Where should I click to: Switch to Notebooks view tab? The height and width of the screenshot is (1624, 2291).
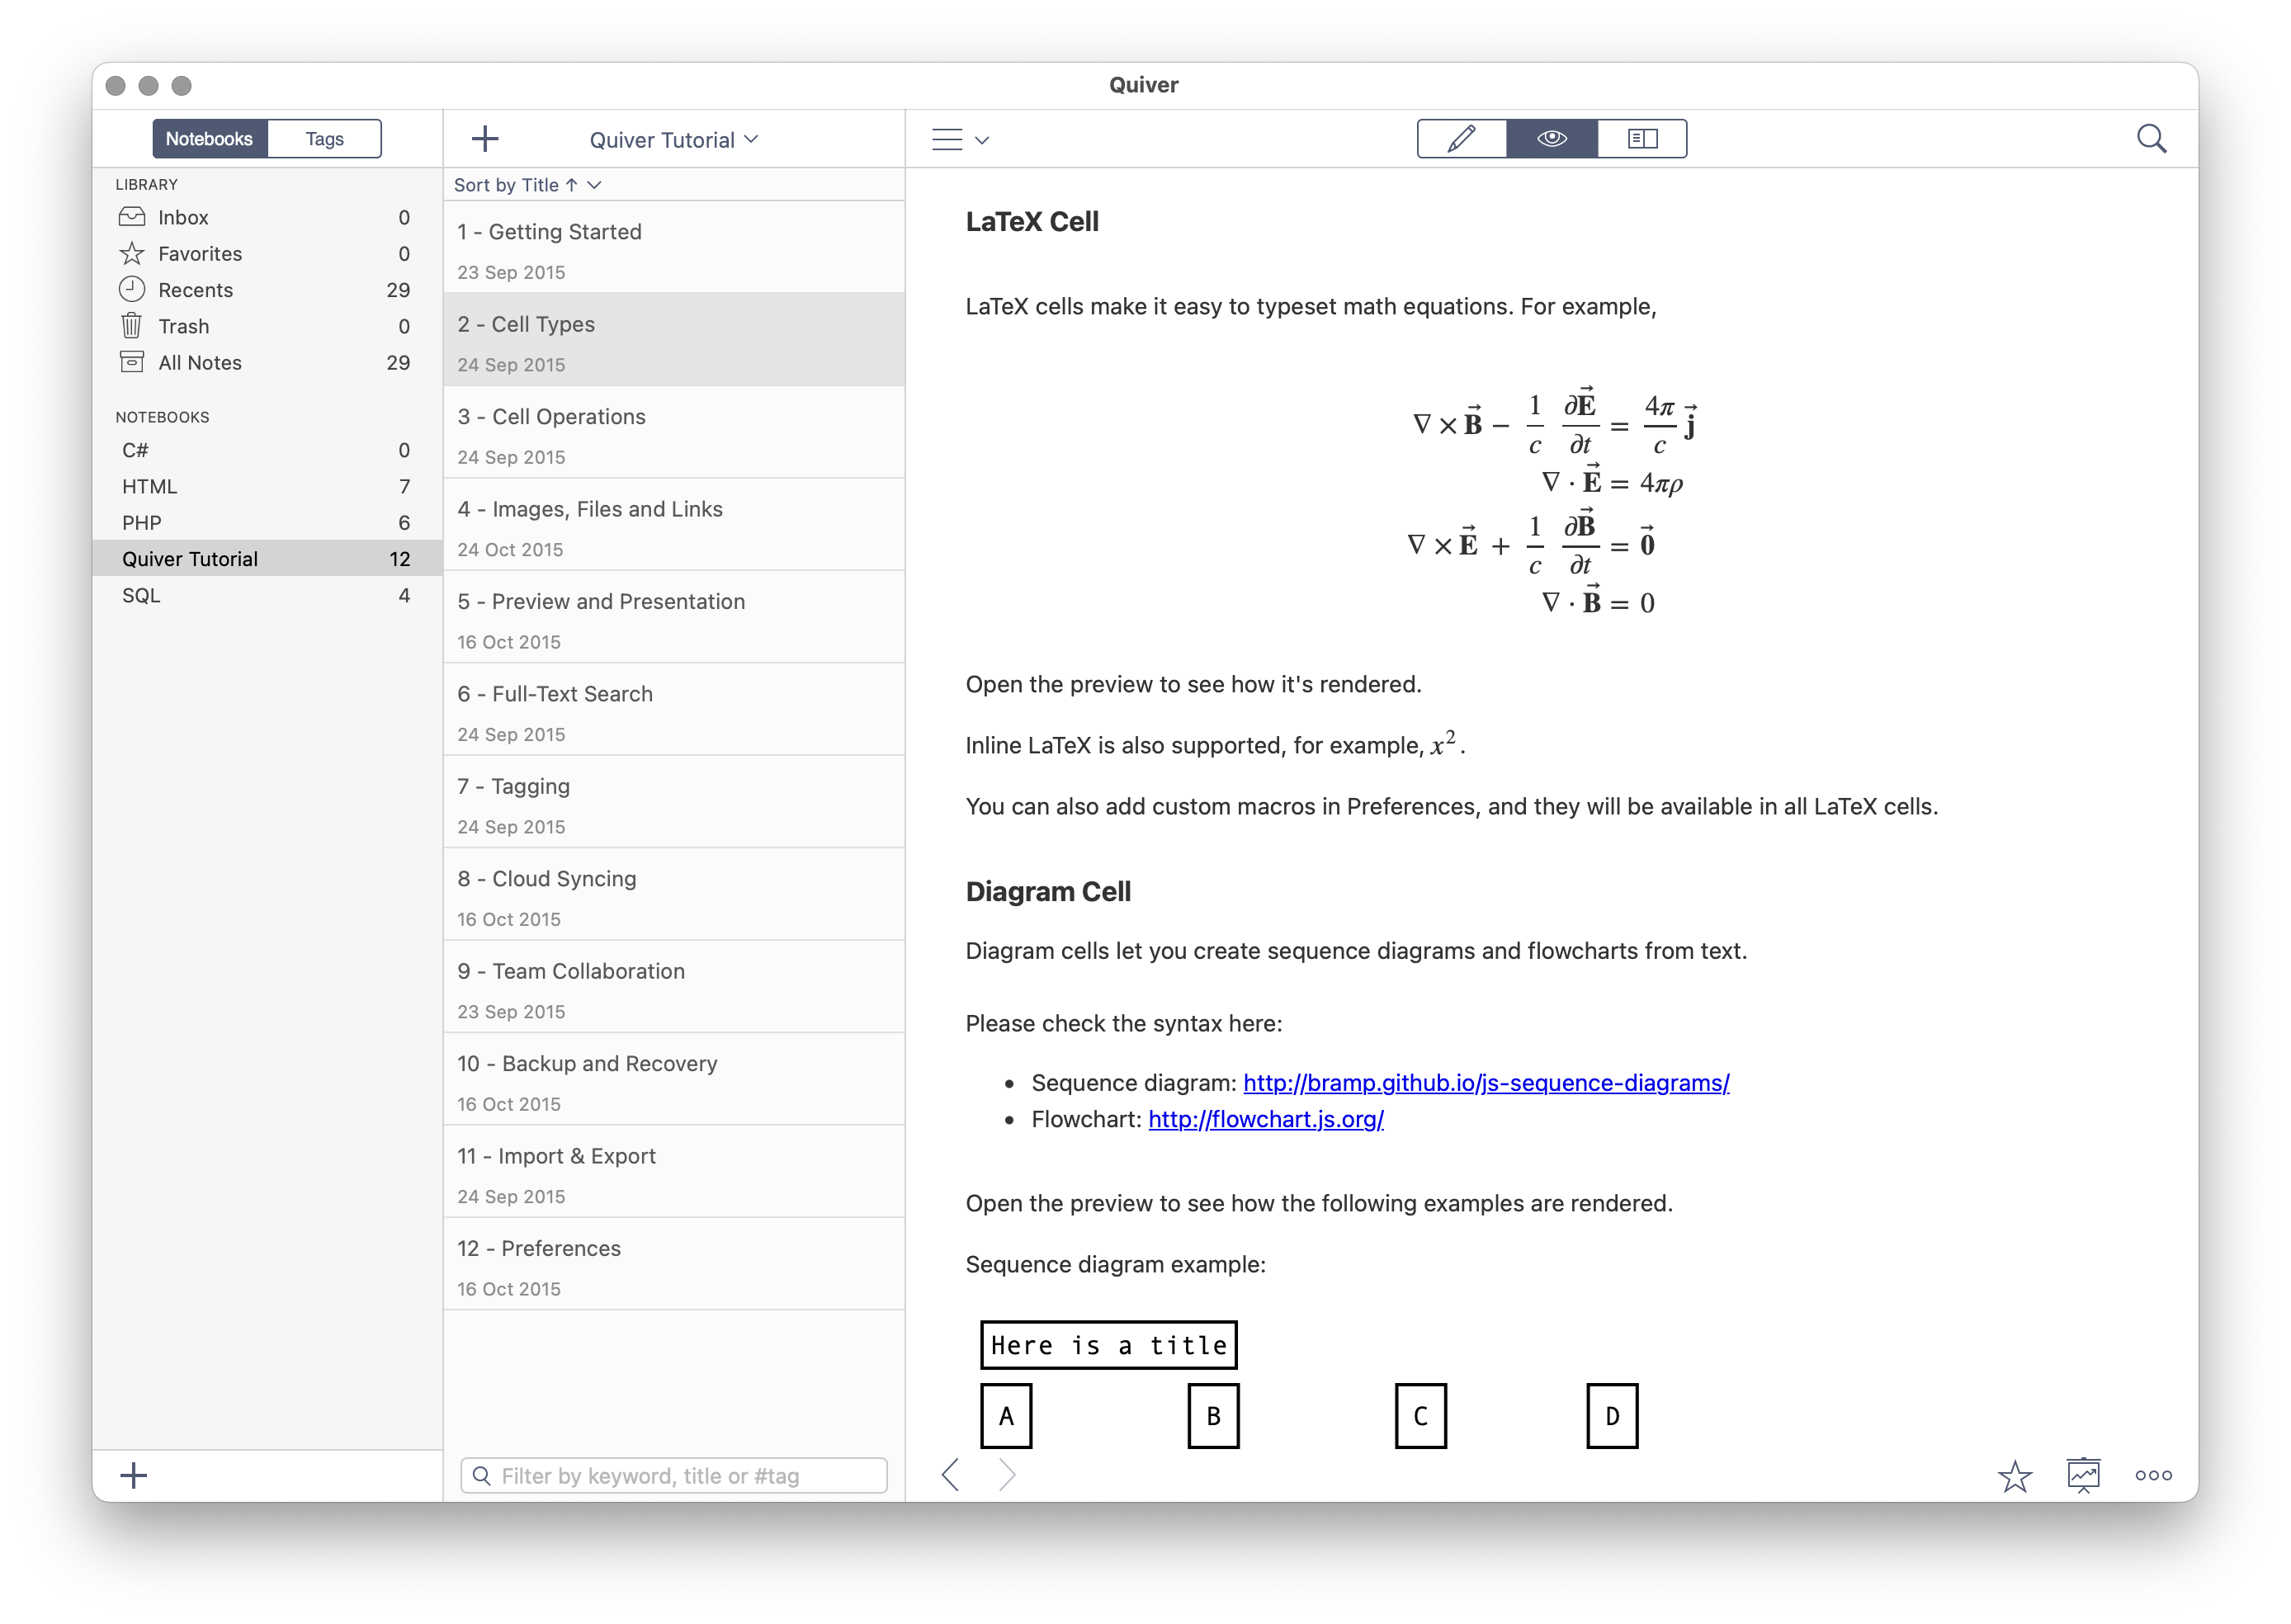click(x=205, y=140)
